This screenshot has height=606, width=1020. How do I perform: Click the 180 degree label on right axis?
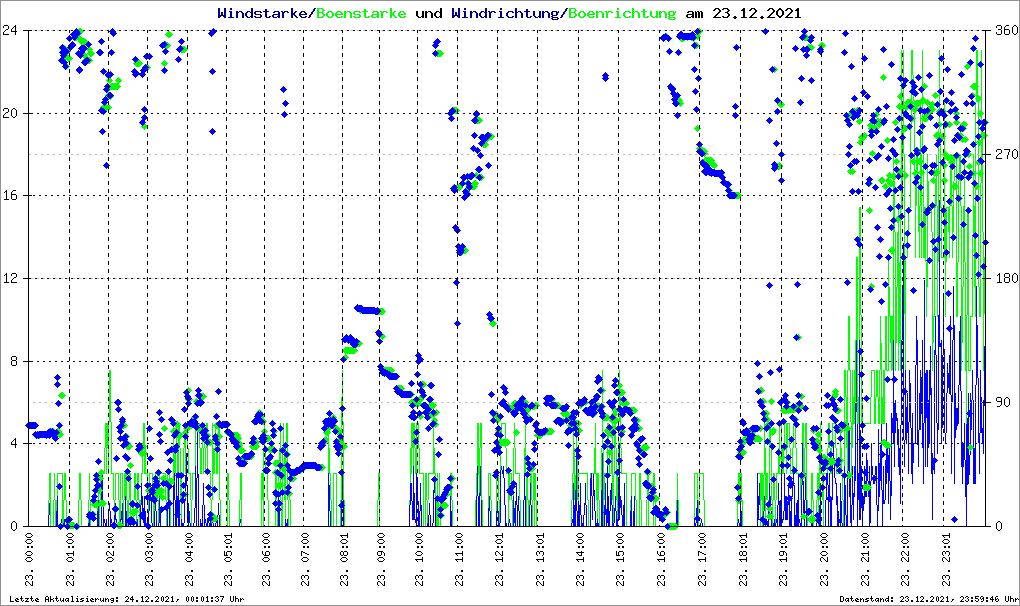point(1004,278)
